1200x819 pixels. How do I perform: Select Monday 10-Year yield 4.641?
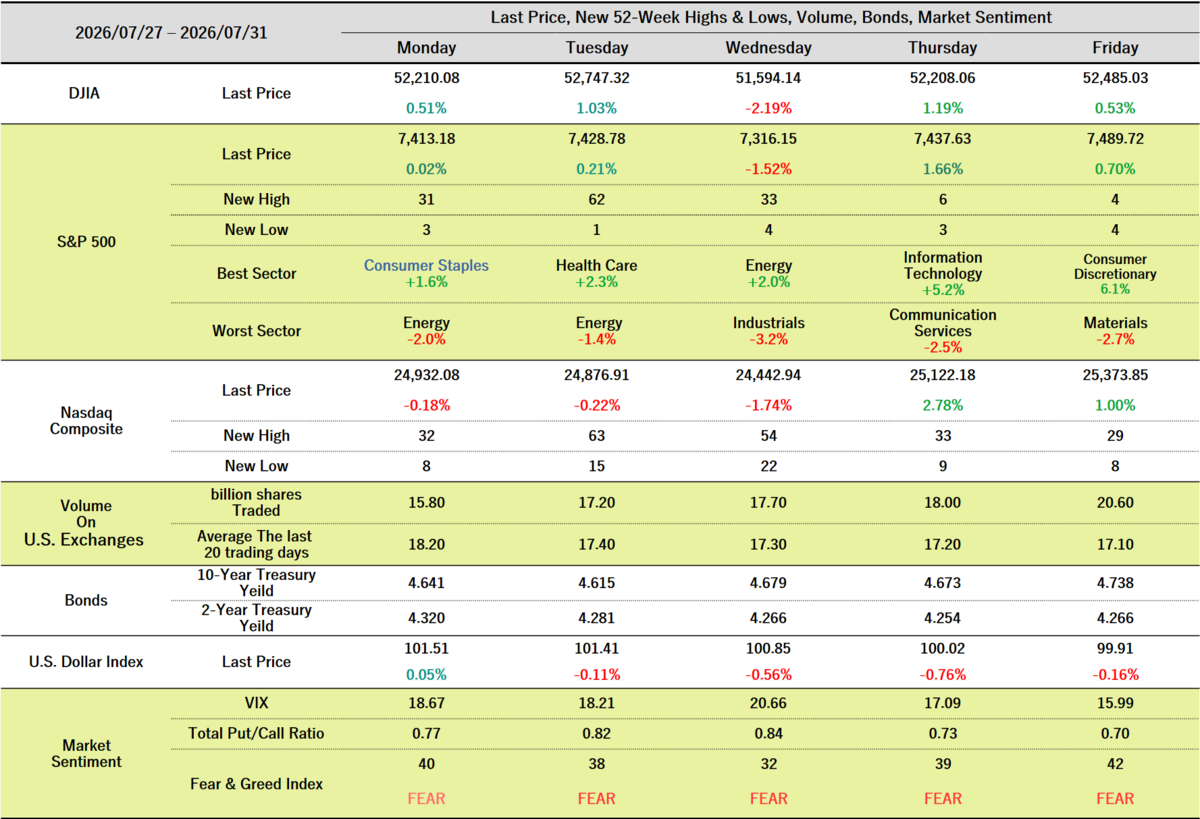[427, 583]
